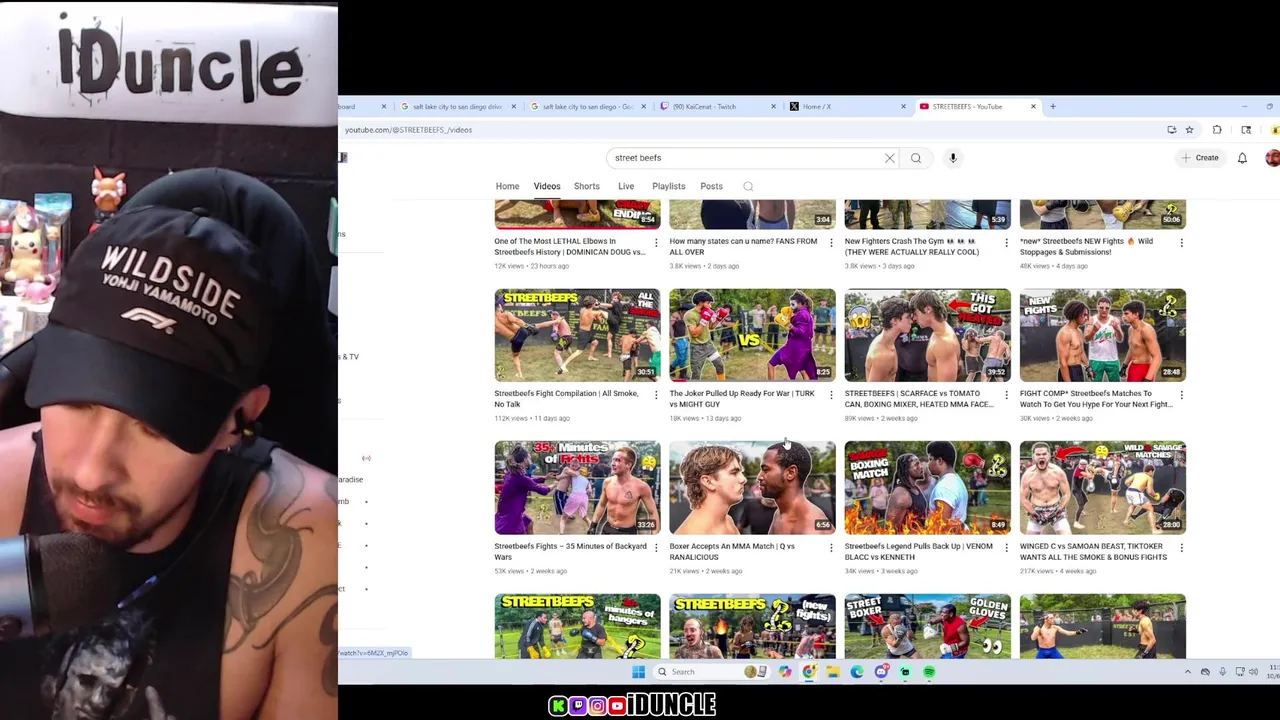Show hidden system tray icons
The image size is (1280, 720).
(1188, 672)
